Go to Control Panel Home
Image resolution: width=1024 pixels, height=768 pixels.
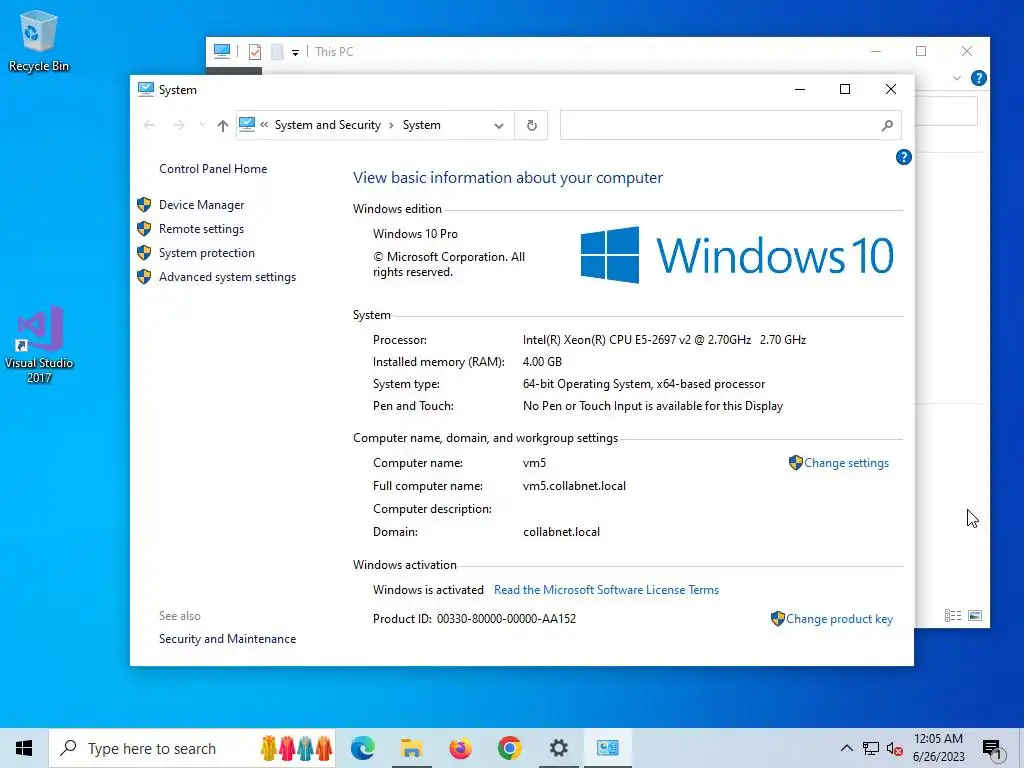tap(213, 169)
